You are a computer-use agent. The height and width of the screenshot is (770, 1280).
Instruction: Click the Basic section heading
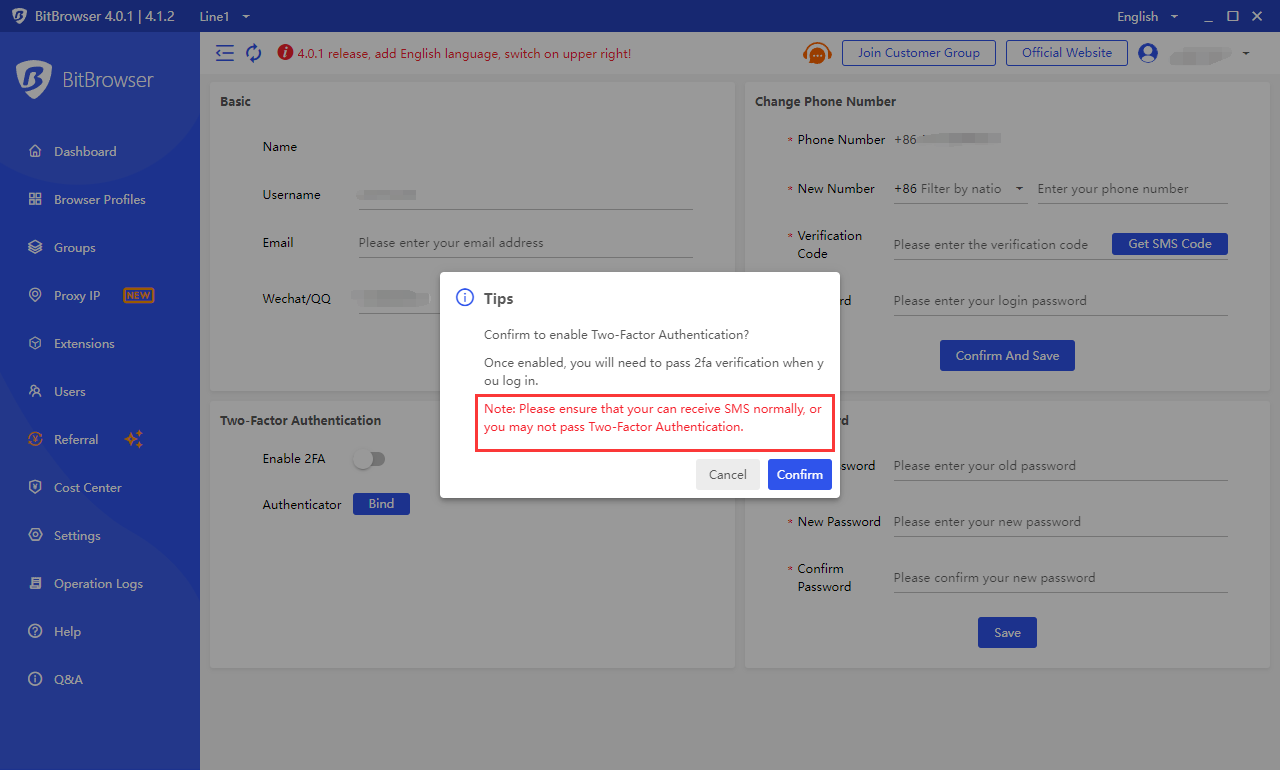[x=235, y=102]
